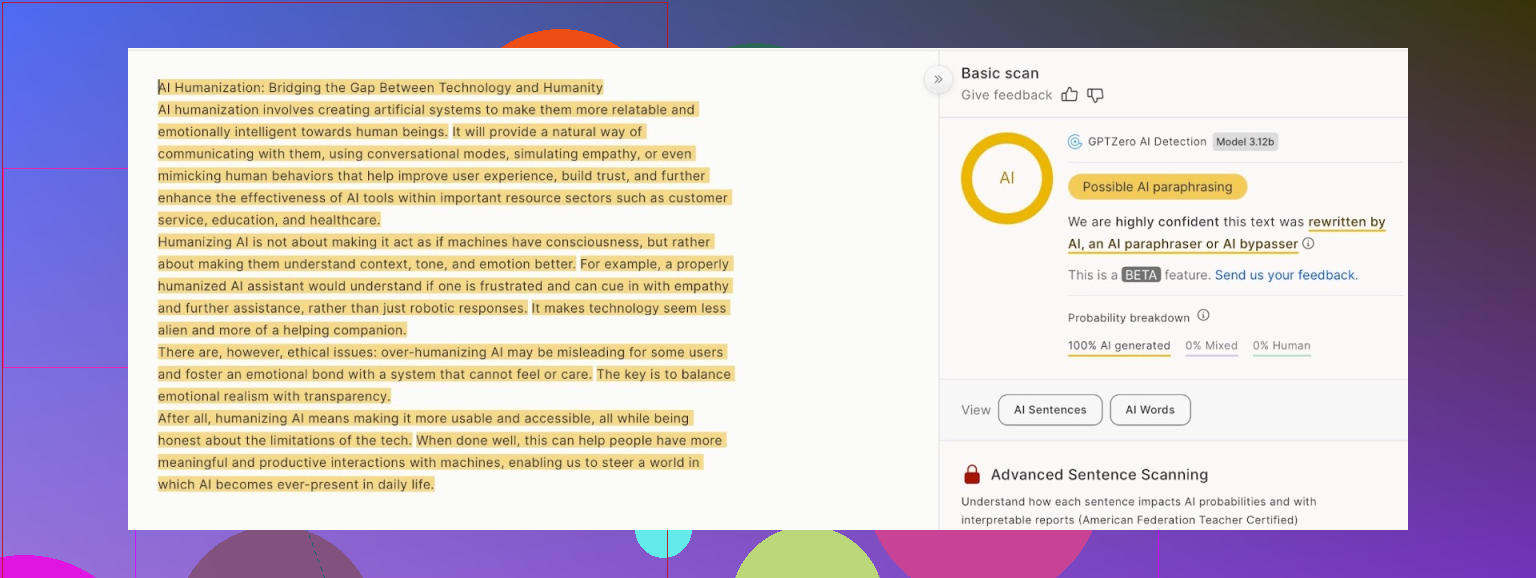The image size is (1536, 578).
Task: Click the GPTZero logo icon
Action: coord(1075,142)
